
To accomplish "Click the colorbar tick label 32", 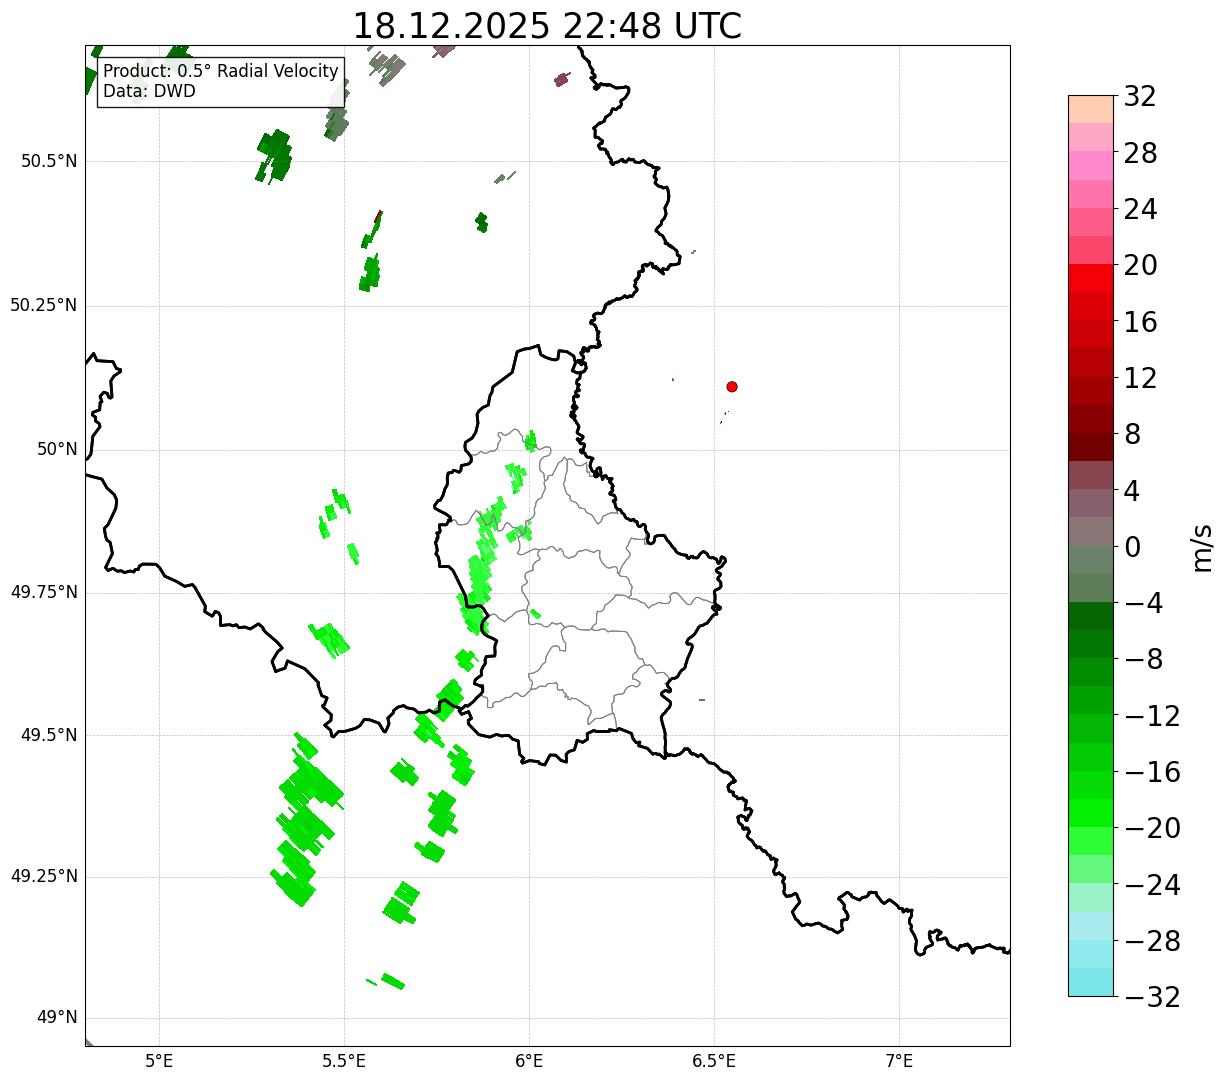I will [x=1140, y=97].
